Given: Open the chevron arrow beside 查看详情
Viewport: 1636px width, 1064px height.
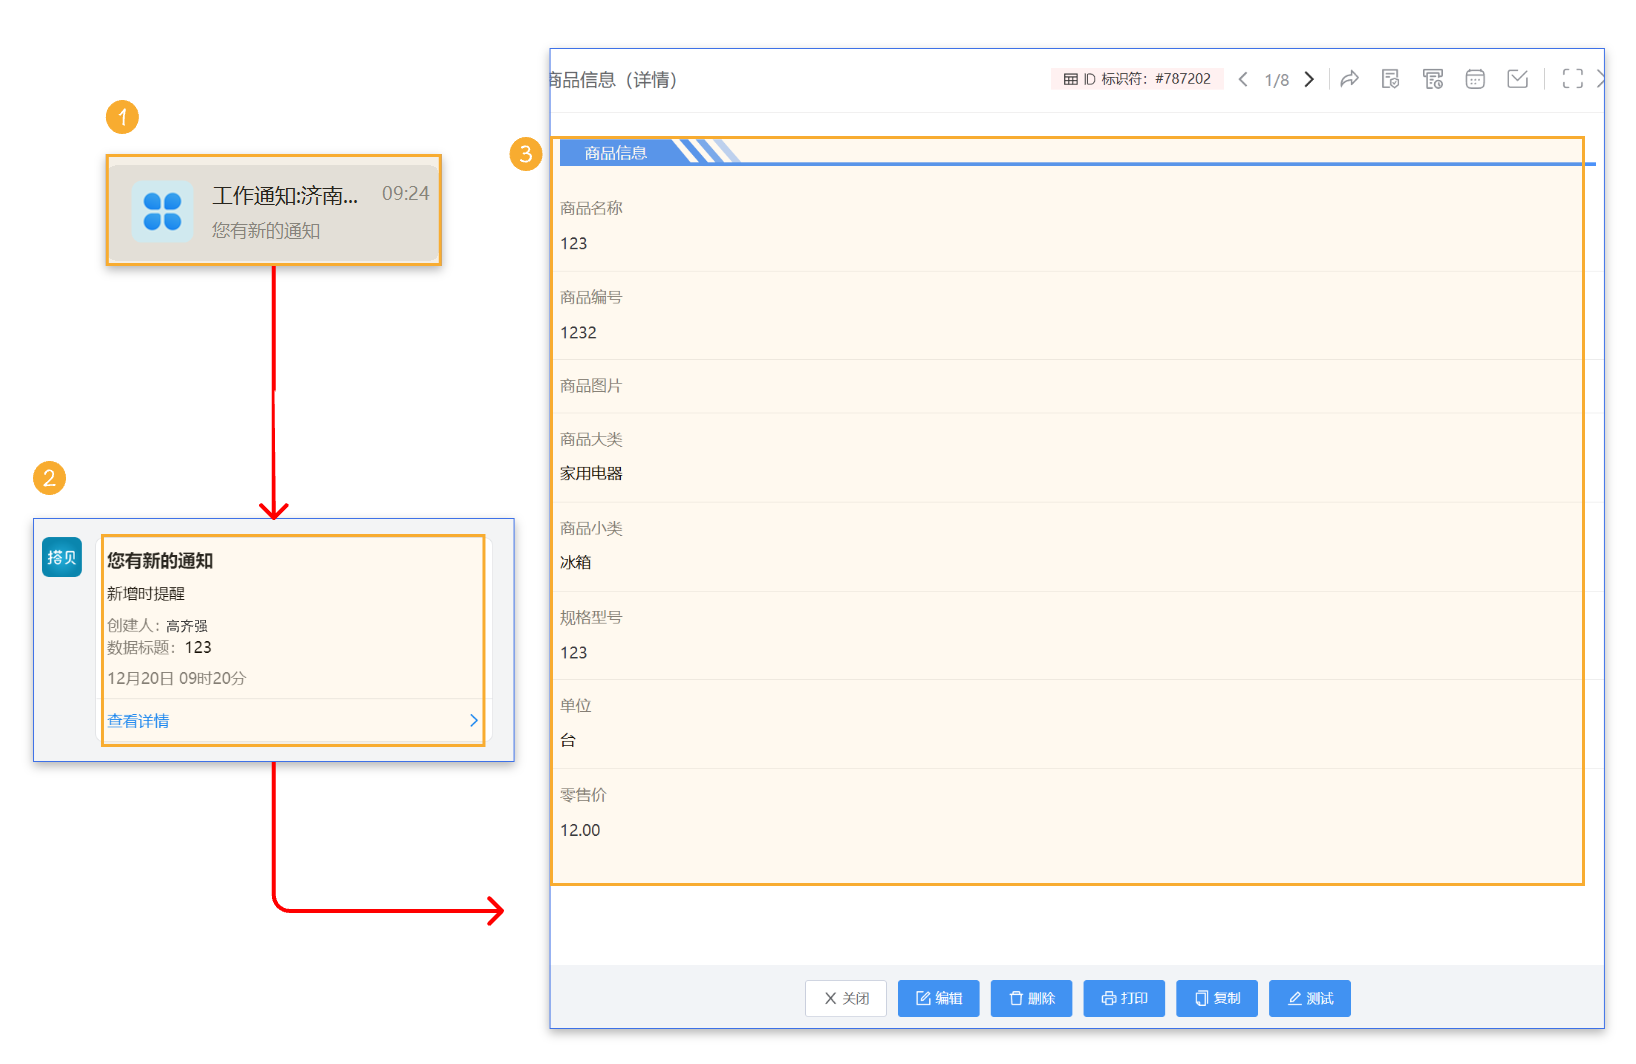Looking at the screenshot, I should 474,721.
